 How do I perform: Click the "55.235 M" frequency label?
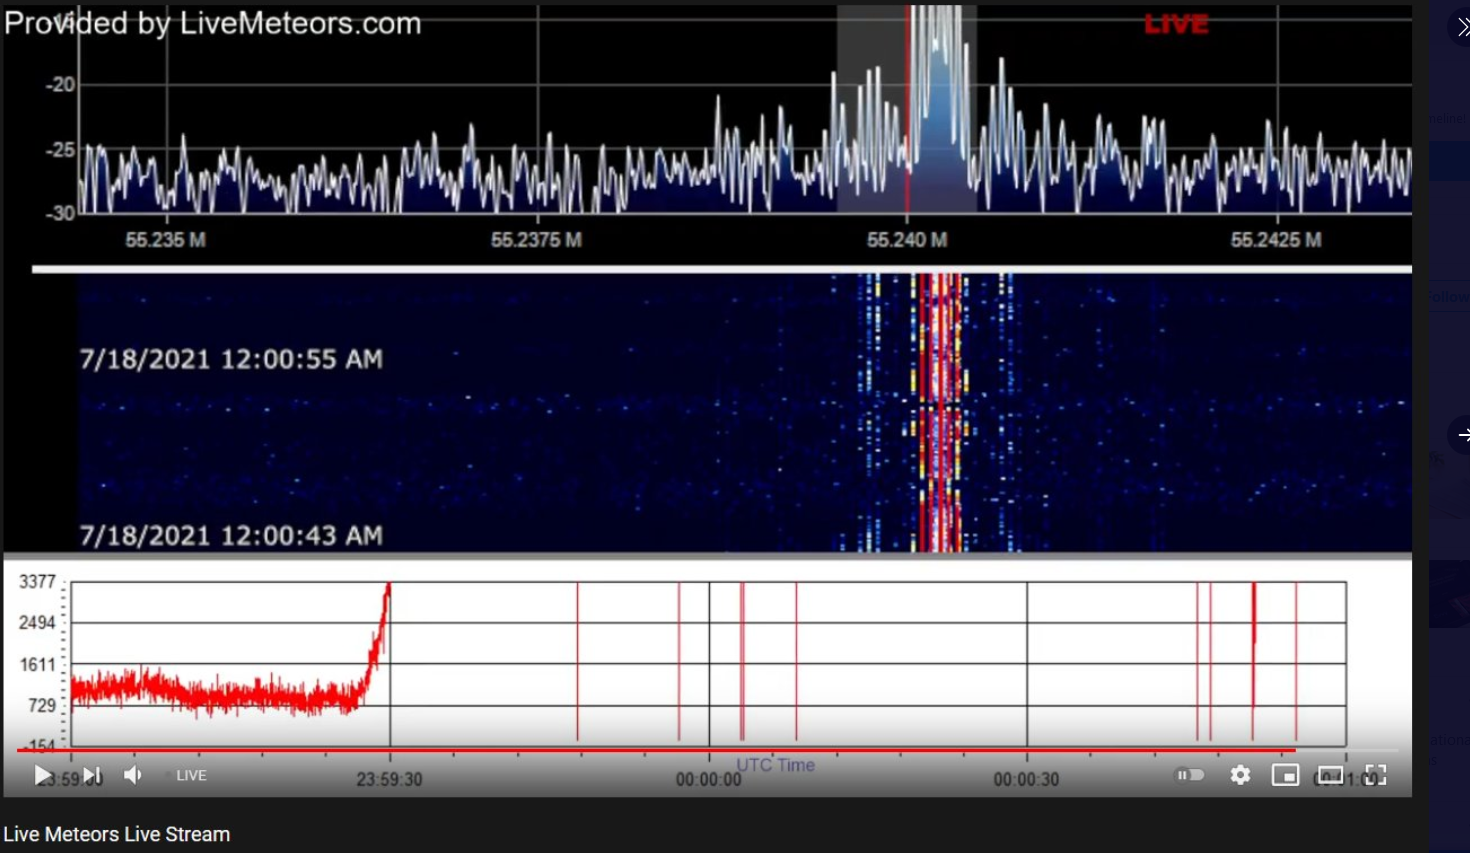click(165, 240)
